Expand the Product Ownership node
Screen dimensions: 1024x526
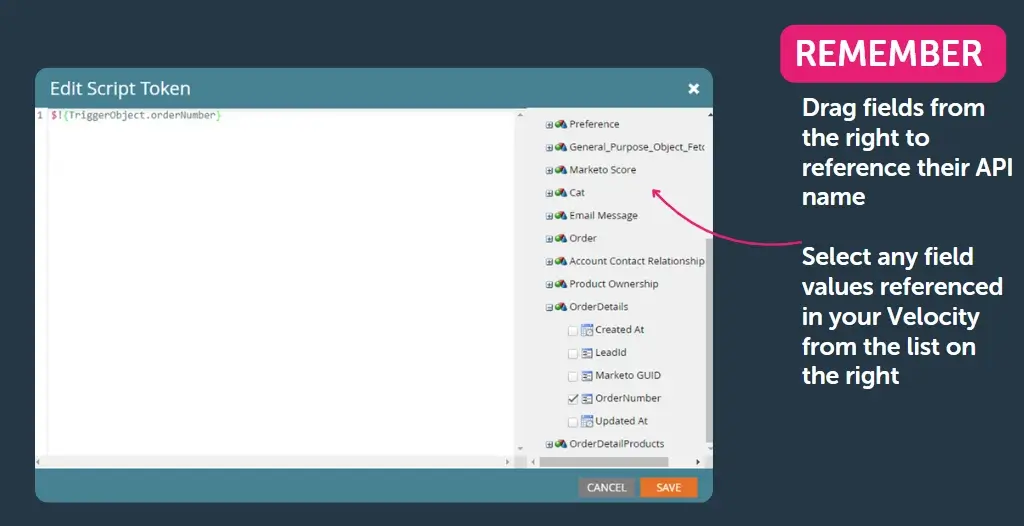[x=549, y=284]
